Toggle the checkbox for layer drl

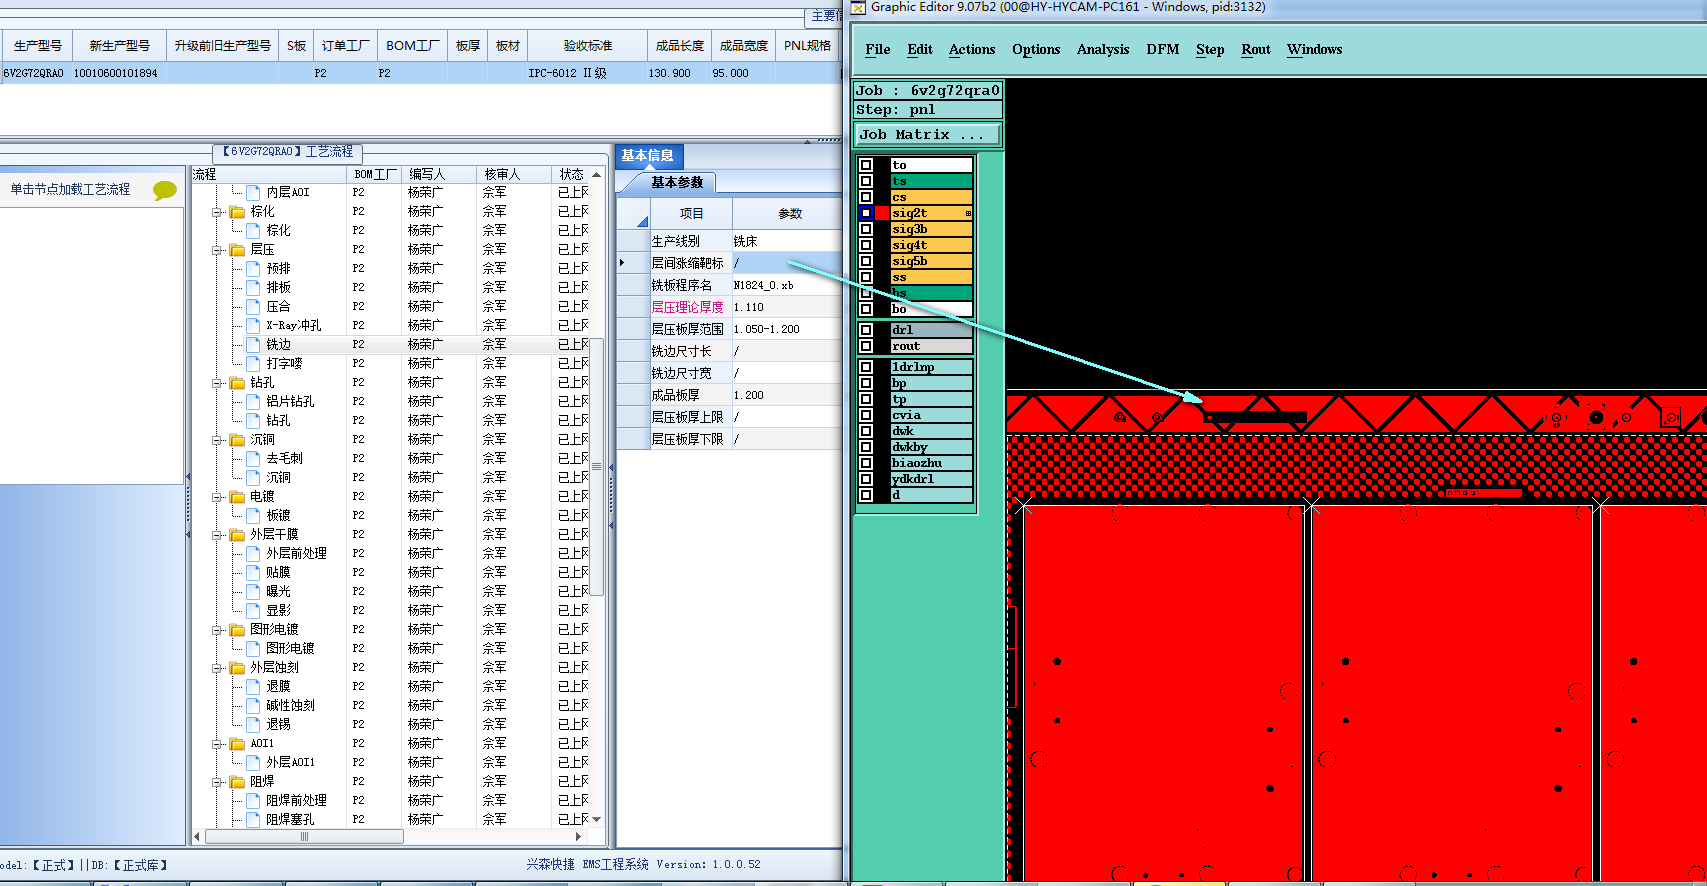[x=866, y=330]
